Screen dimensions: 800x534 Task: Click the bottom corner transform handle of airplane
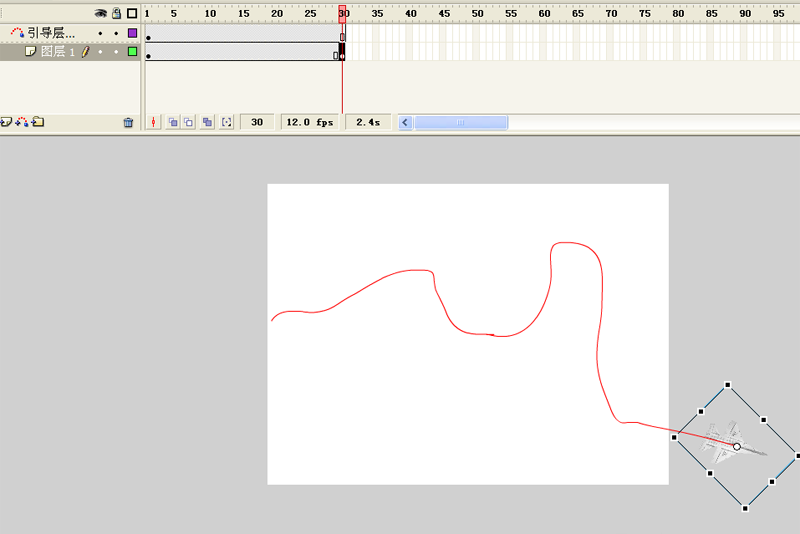(x=745, y=508)
